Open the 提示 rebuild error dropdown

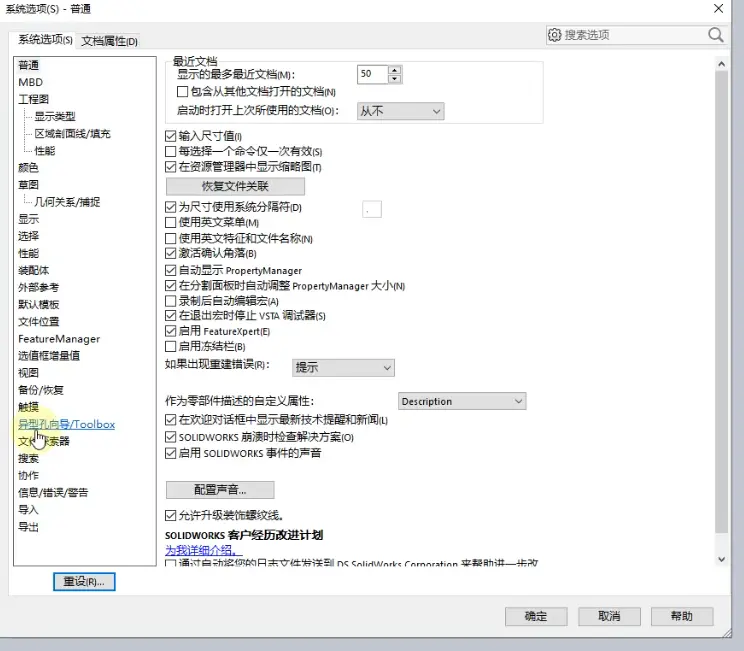343,368
